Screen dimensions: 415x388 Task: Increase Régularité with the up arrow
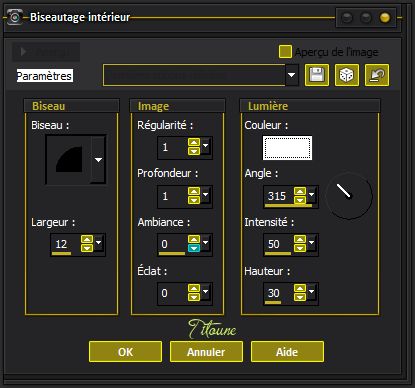click(x=194, y=142)
